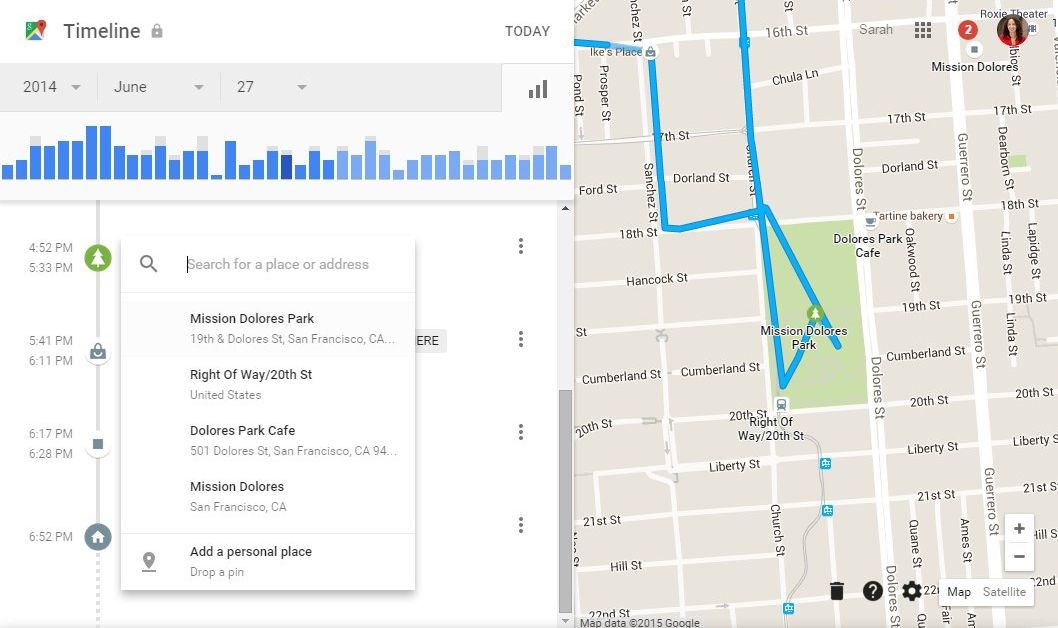This screenshot has width=1058, height=628.
Task: Open the settings gear on map
Action: click(x=912, y=591)
